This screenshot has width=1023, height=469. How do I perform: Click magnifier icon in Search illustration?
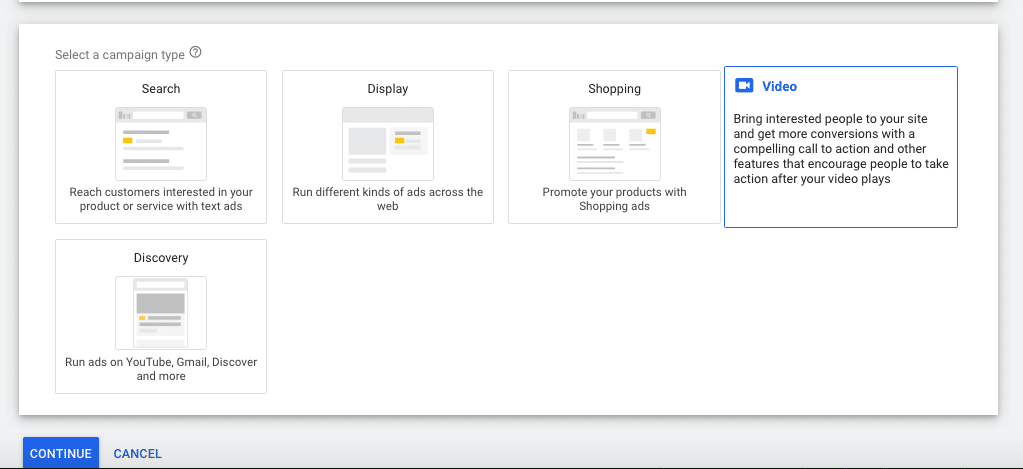(194, 115)
